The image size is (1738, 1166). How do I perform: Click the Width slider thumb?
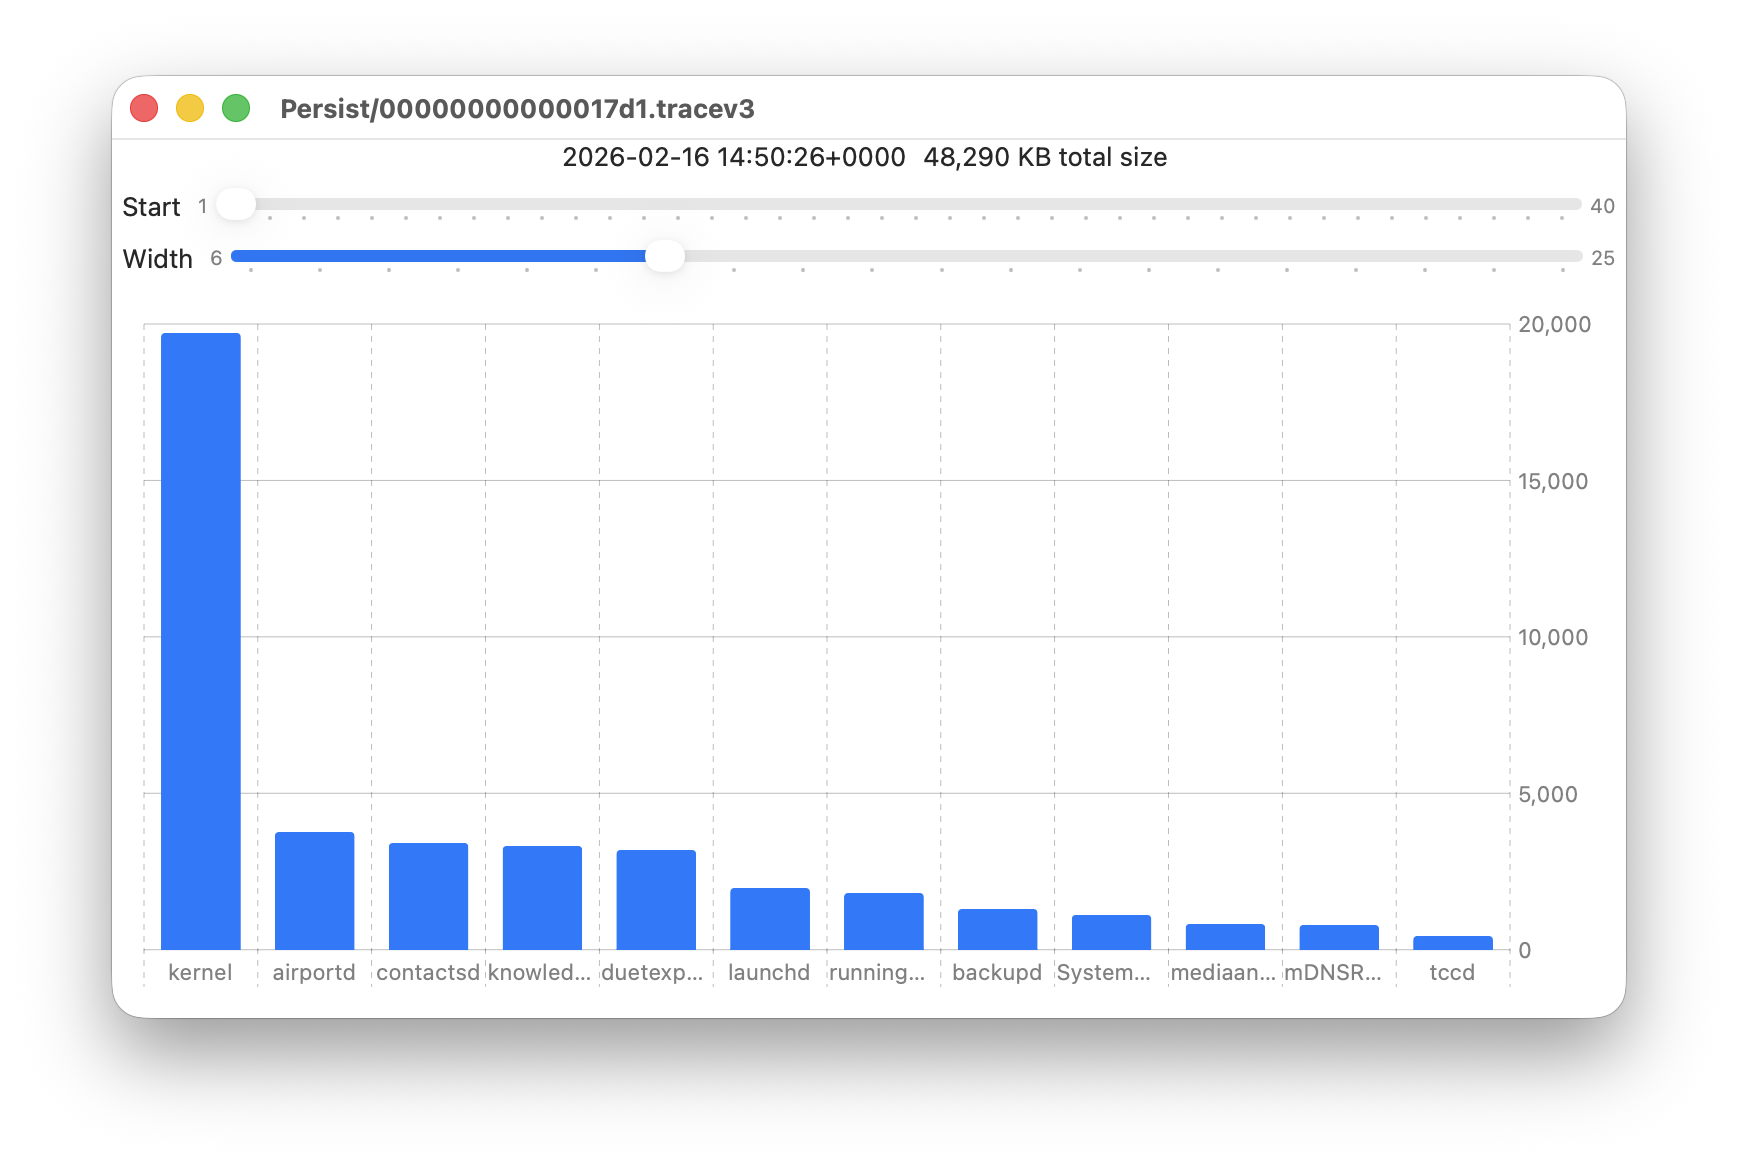pos(665,257)
